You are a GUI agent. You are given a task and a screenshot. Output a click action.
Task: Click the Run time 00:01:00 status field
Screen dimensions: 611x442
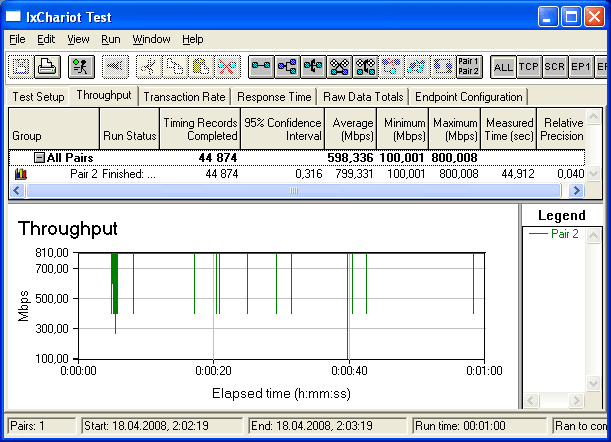[x=480, y=426]
